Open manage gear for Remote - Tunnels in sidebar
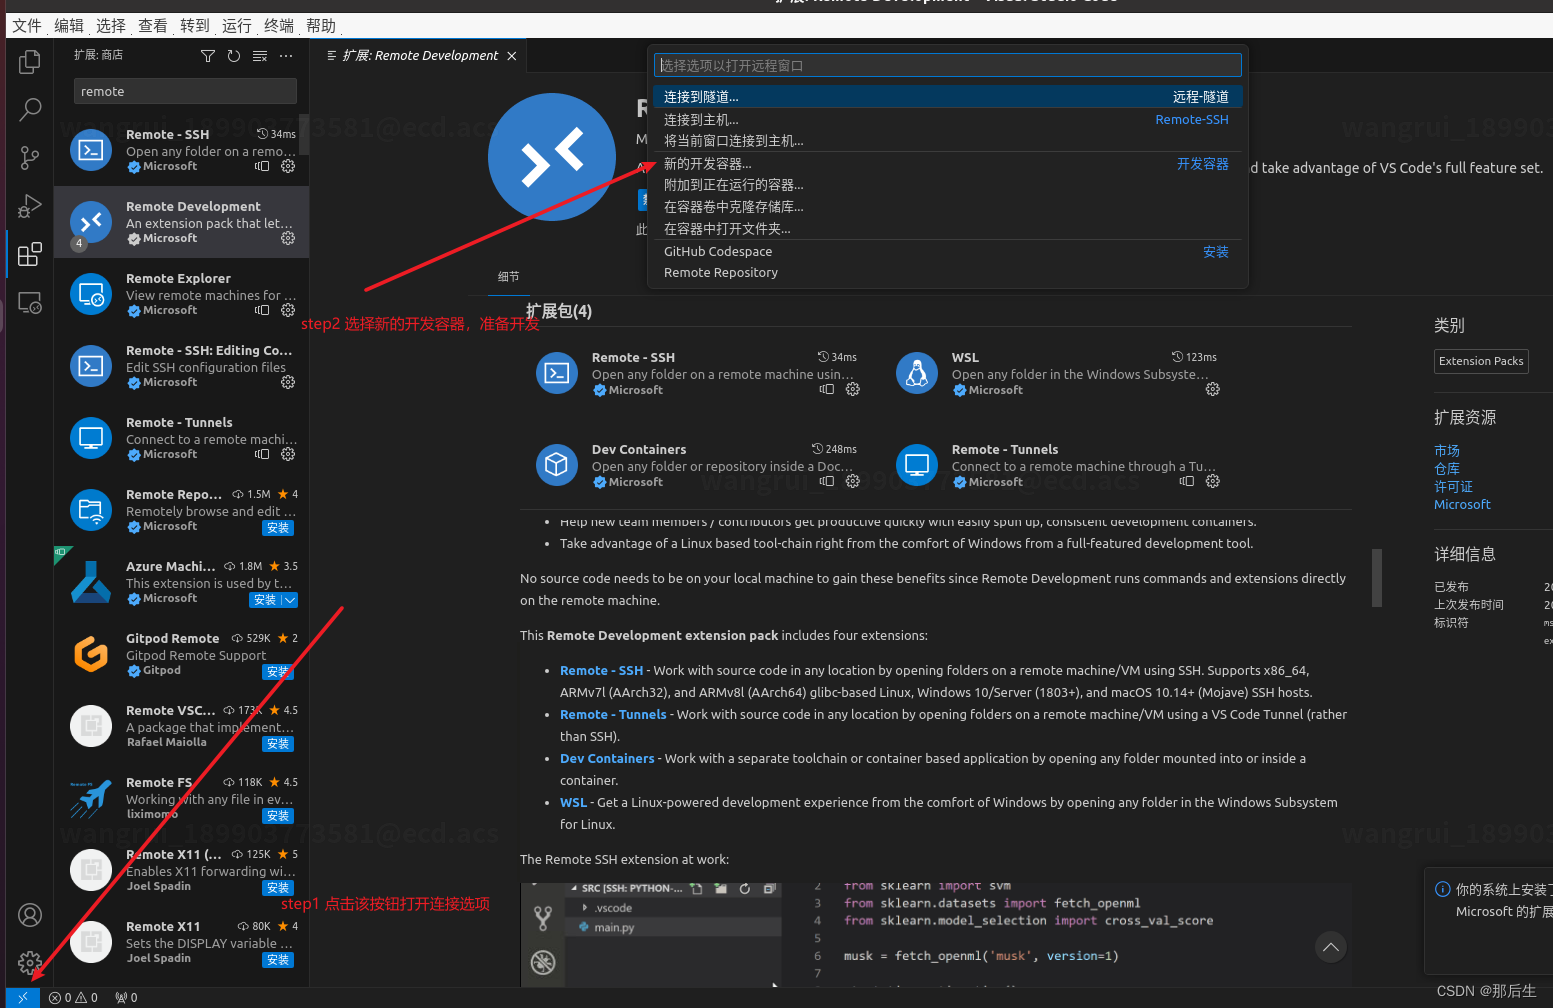The image size is (1553, 1008). click(288, 454)
